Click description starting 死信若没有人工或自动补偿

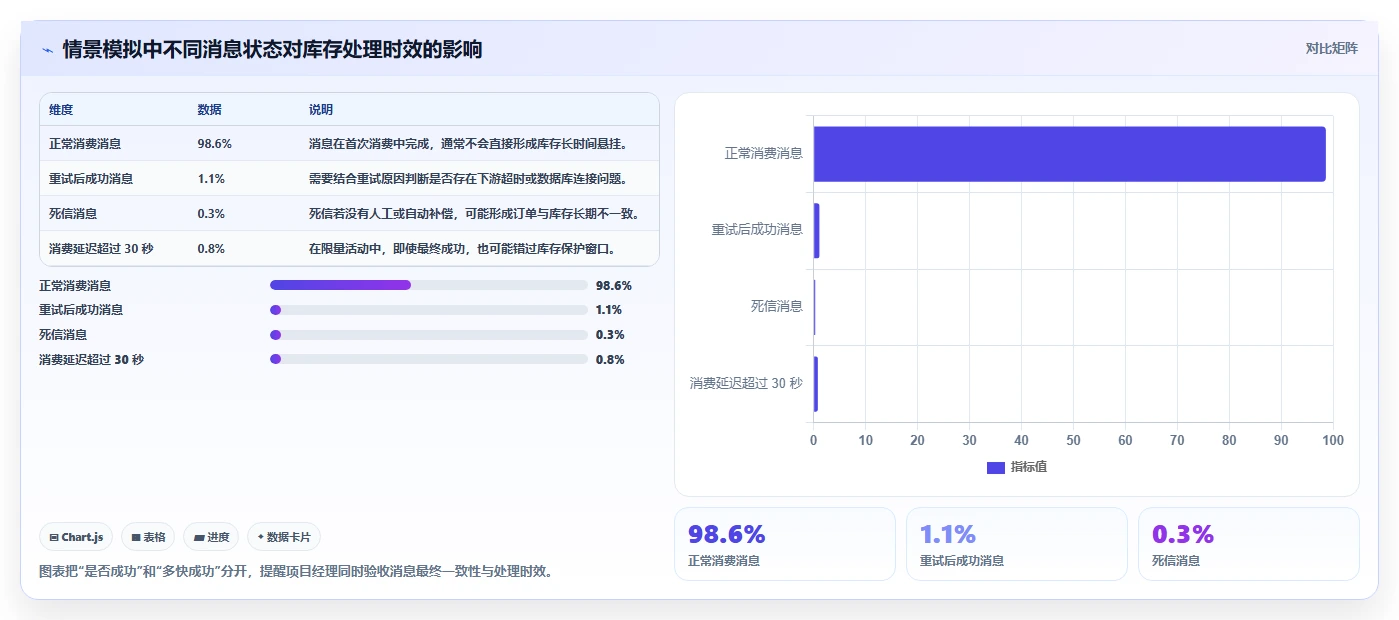pyautogui.click(x=474, y=214)
